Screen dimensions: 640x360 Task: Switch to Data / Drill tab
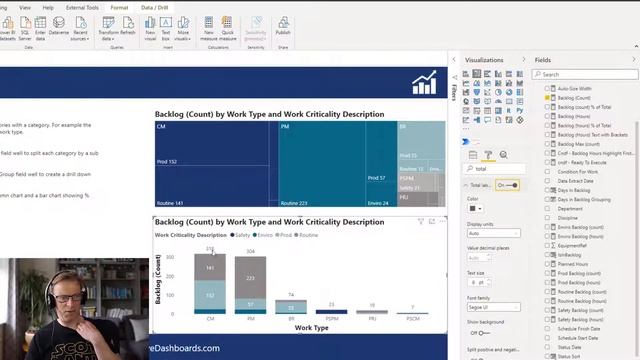tap(154, 7)
